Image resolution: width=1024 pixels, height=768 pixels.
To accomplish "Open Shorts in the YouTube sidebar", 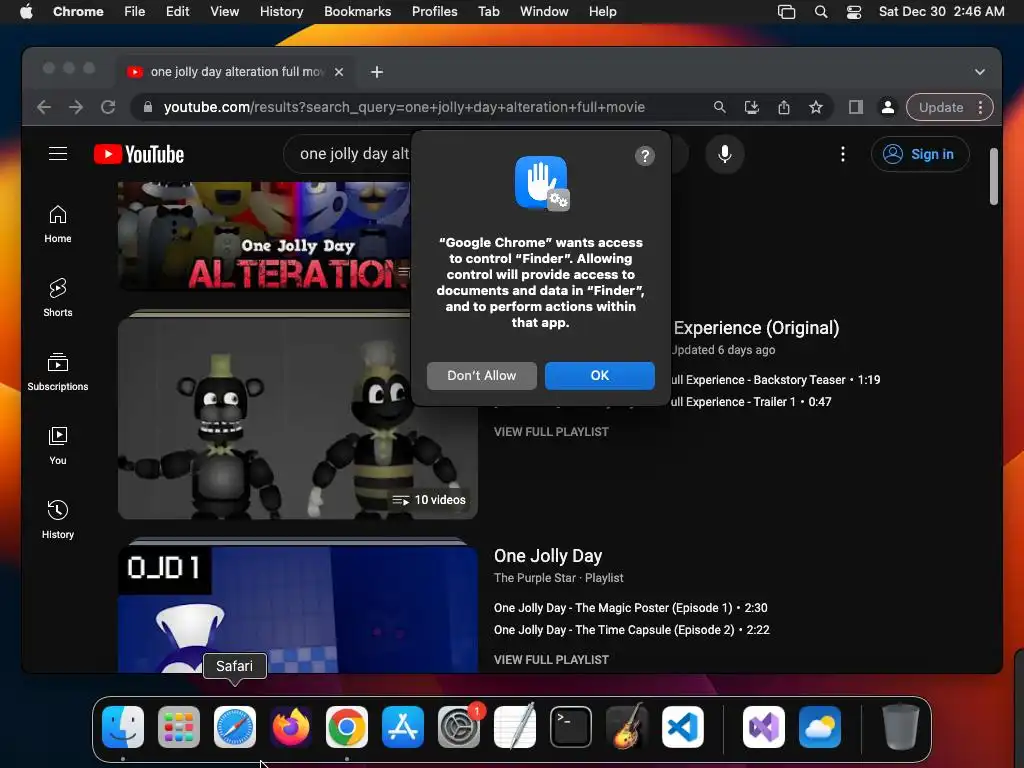I will [57, 298].
